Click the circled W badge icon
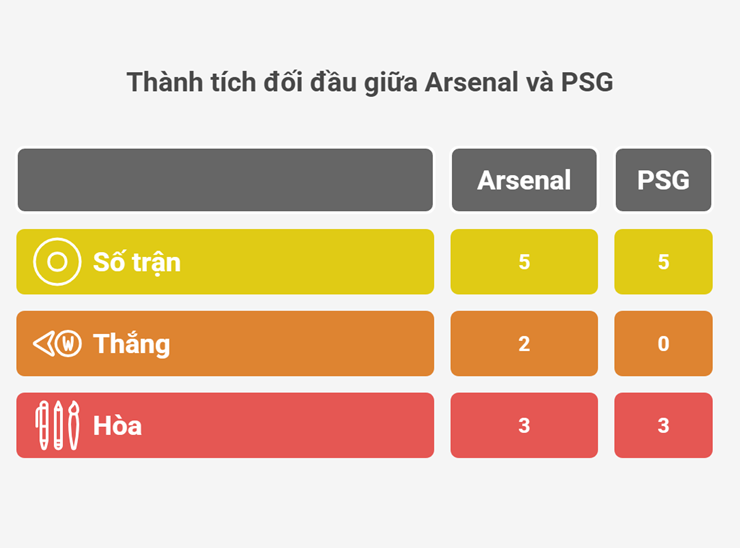 (69, 344)
